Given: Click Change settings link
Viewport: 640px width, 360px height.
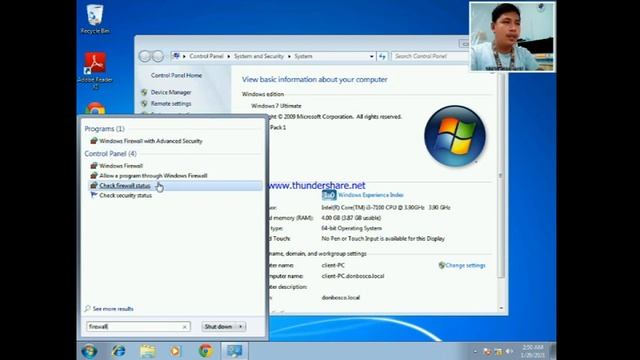Looking at the screenshot, I should [x=465, y=265].
